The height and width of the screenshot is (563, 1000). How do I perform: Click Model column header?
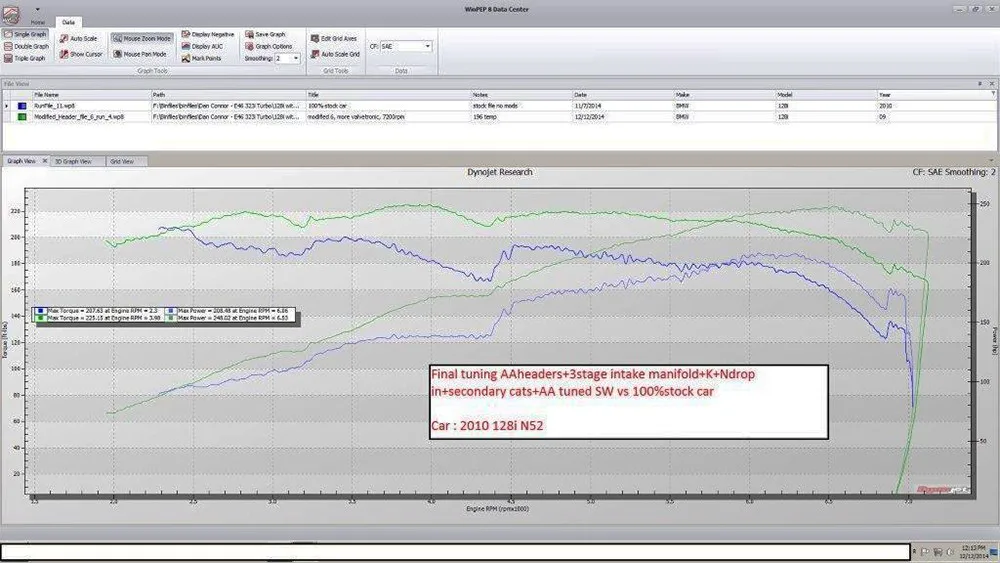pyautogui.click(x=827, y=94)
